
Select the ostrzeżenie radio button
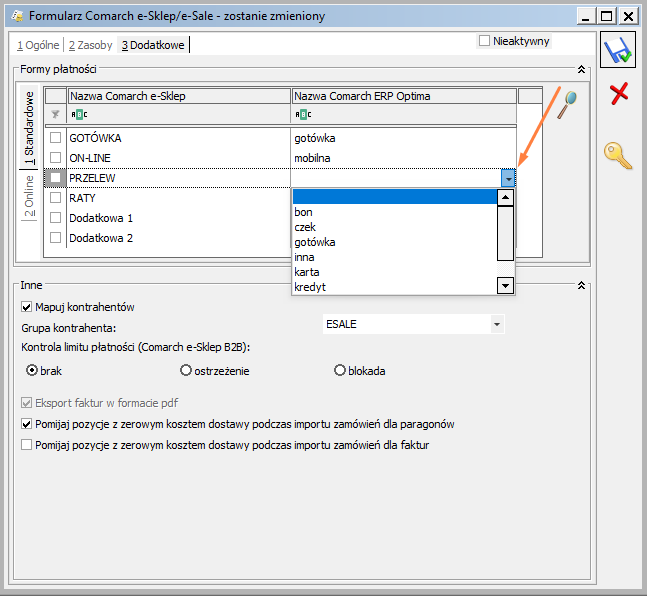tap(186, 370)
